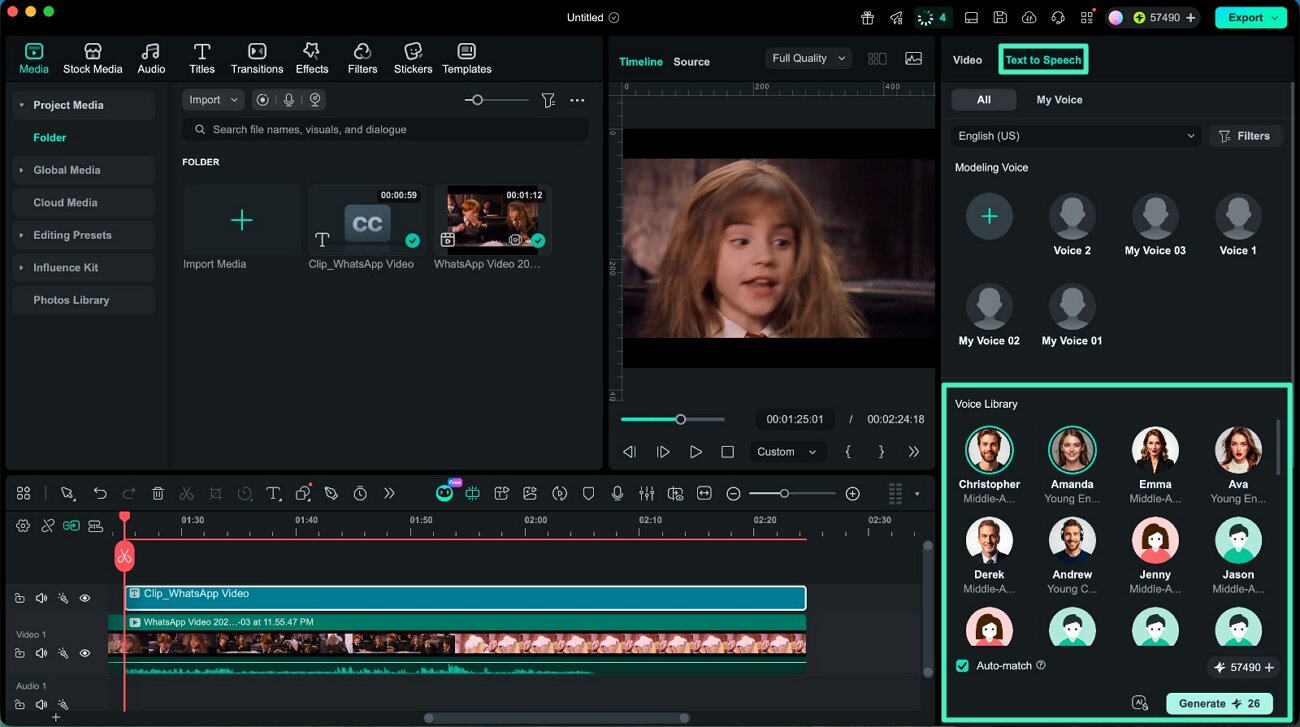The width and height of the screenshot is (1300, 727).
Task: Expand the Global Media section
Action: (22, 170)
